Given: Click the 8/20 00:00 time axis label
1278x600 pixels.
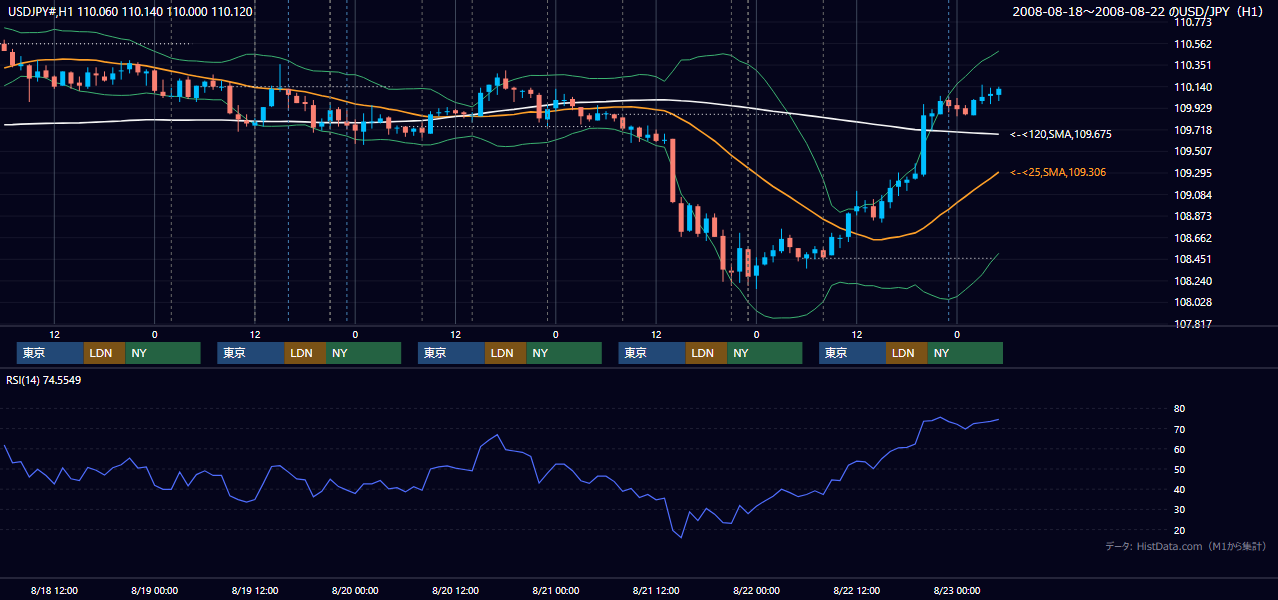Looking at the screenshot, I should pos(355,590).
